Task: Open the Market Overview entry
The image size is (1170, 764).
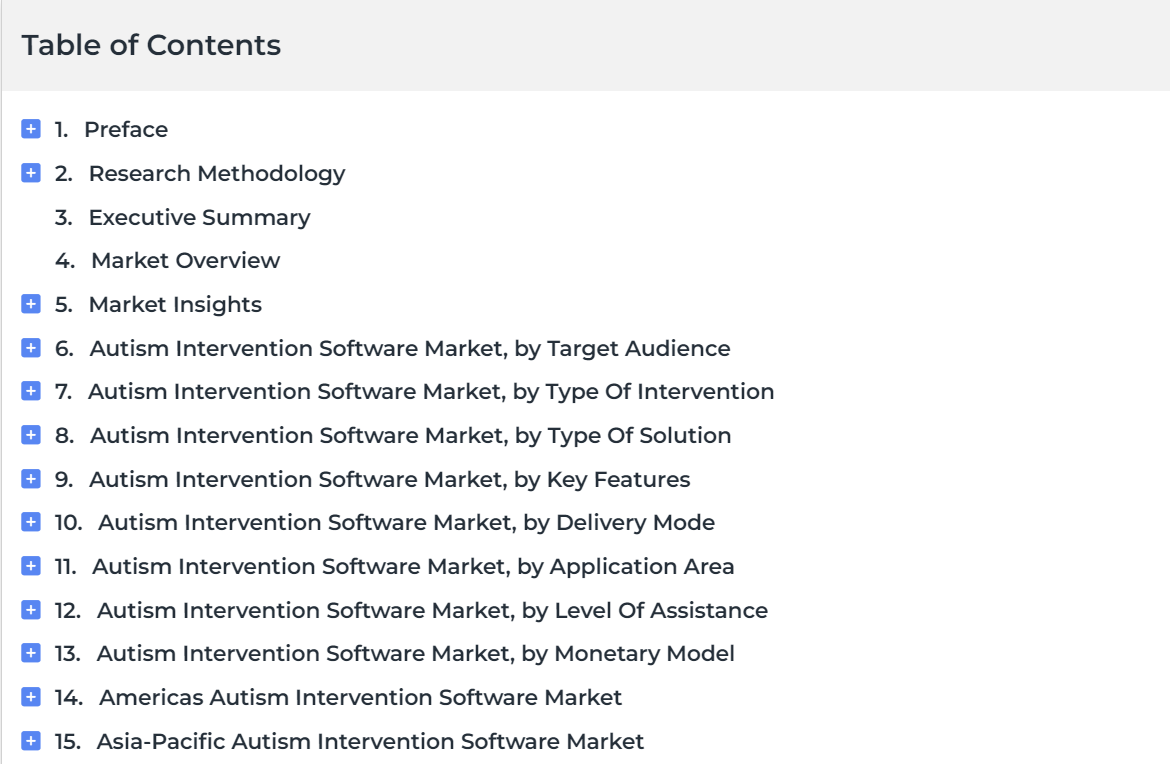Action: pos(185,260)
